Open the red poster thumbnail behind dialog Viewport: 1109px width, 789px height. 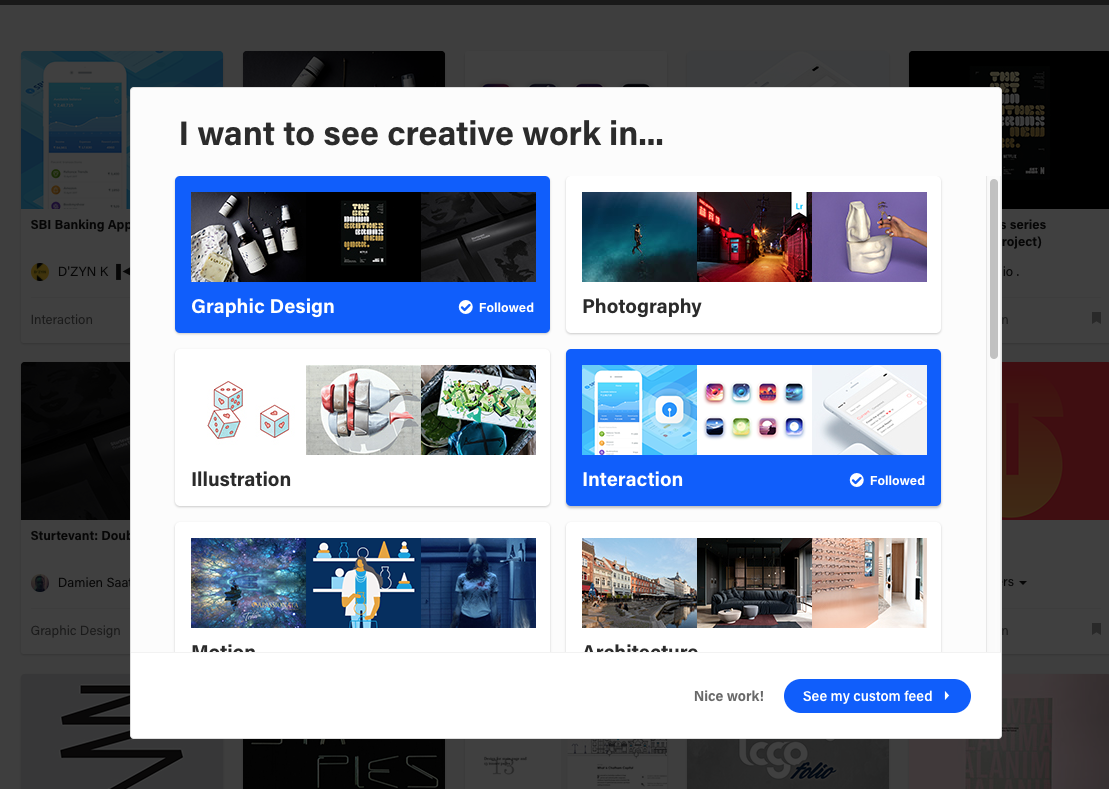[1055, 441]
